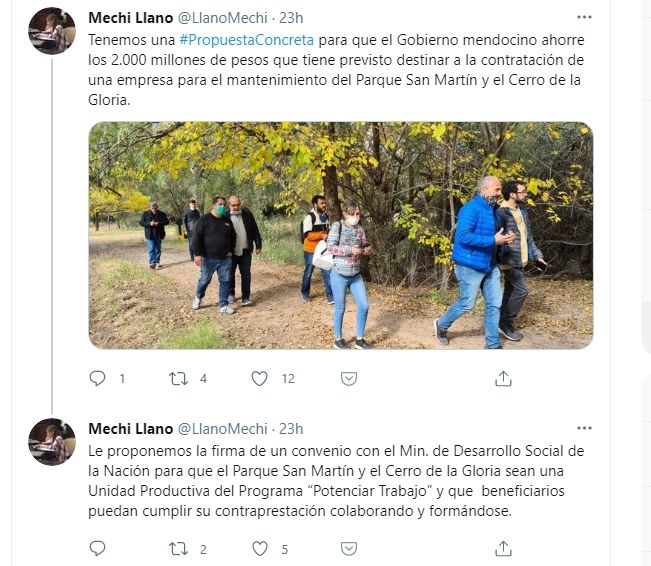This screenshot has height=566, width=651.
Task: Like the first tweet with 12 likes
Action: click(259, 378)
